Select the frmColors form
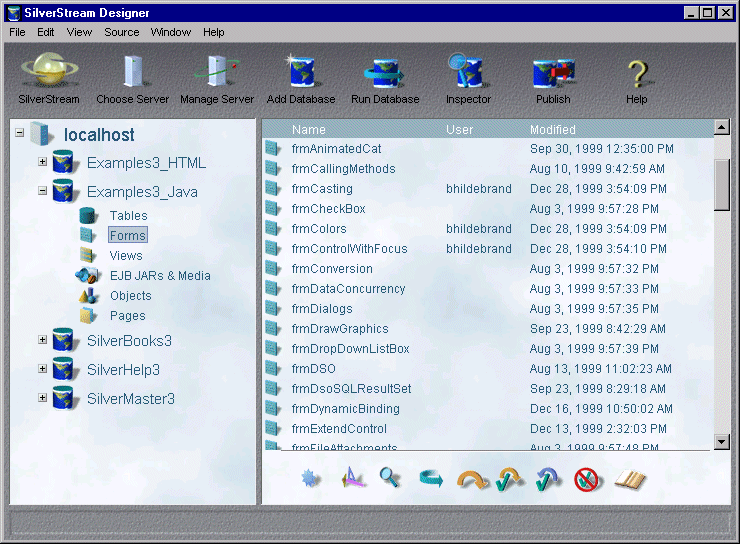Viewport: 740px width, 544px height. 319,229
